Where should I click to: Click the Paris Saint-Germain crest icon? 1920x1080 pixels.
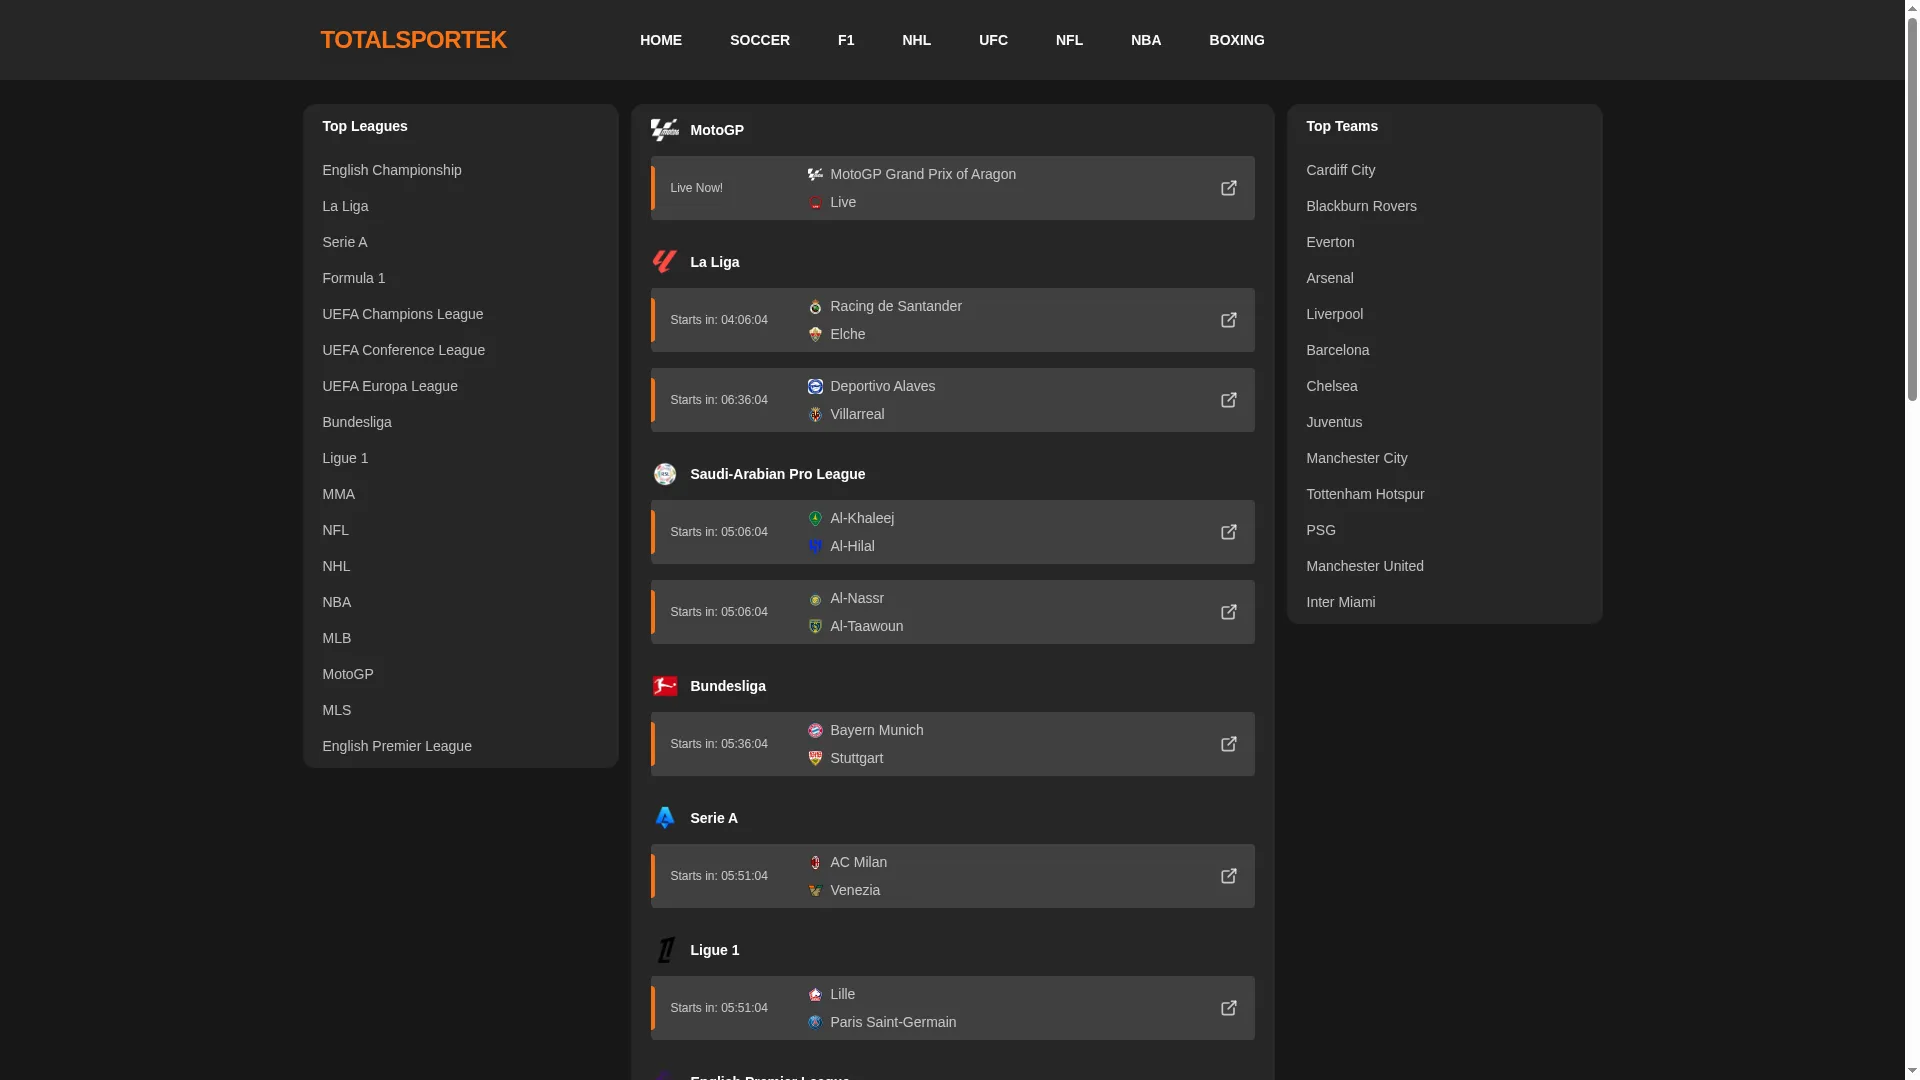click(815, 1022)
